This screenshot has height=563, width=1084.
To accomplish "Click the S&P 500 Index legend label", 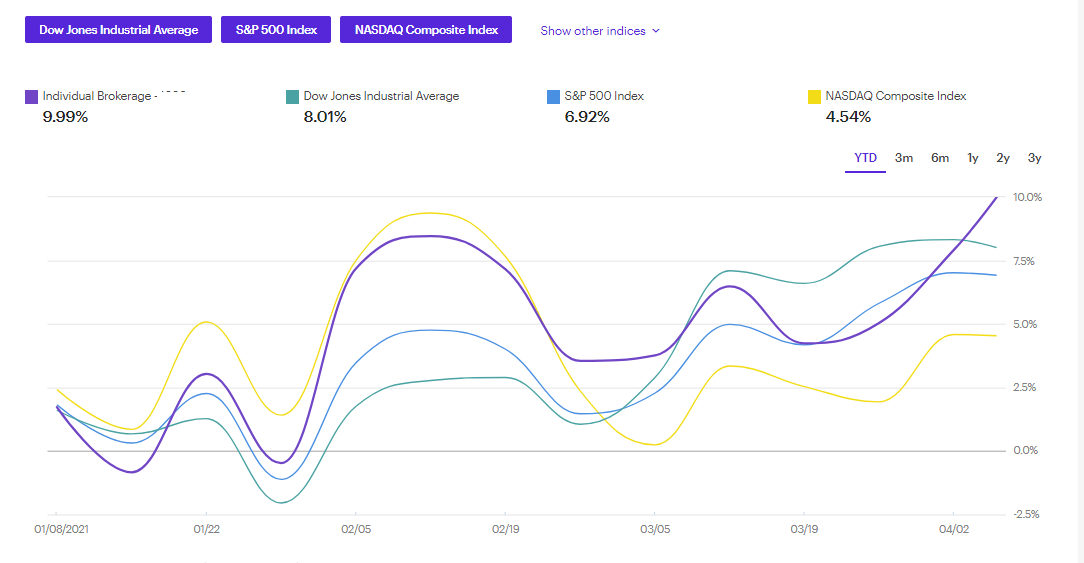I will click(x=604, y=96).
